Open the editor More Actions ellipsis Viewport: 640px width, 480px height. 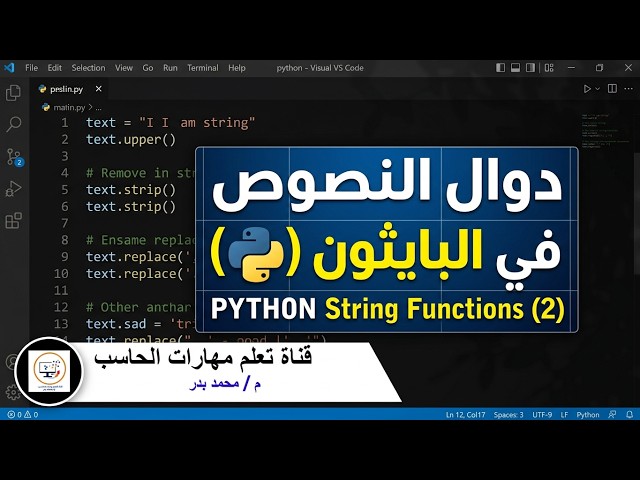(x=628, y=89)
